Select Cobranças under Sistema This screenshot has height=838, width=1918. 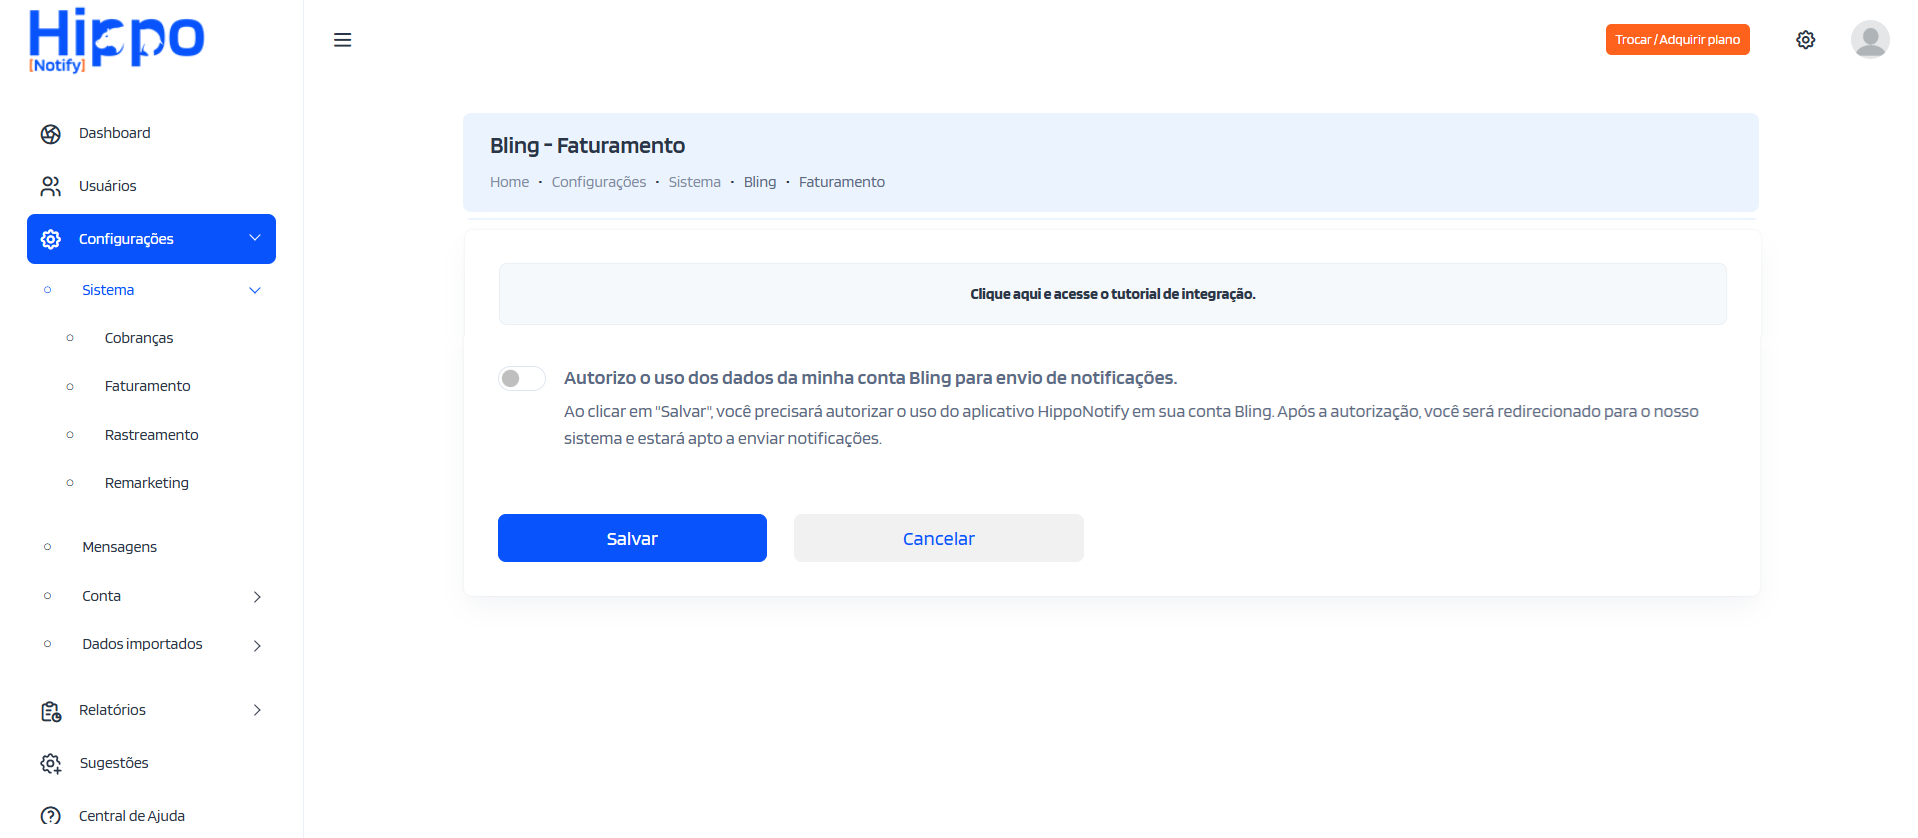tap(139, 338)
